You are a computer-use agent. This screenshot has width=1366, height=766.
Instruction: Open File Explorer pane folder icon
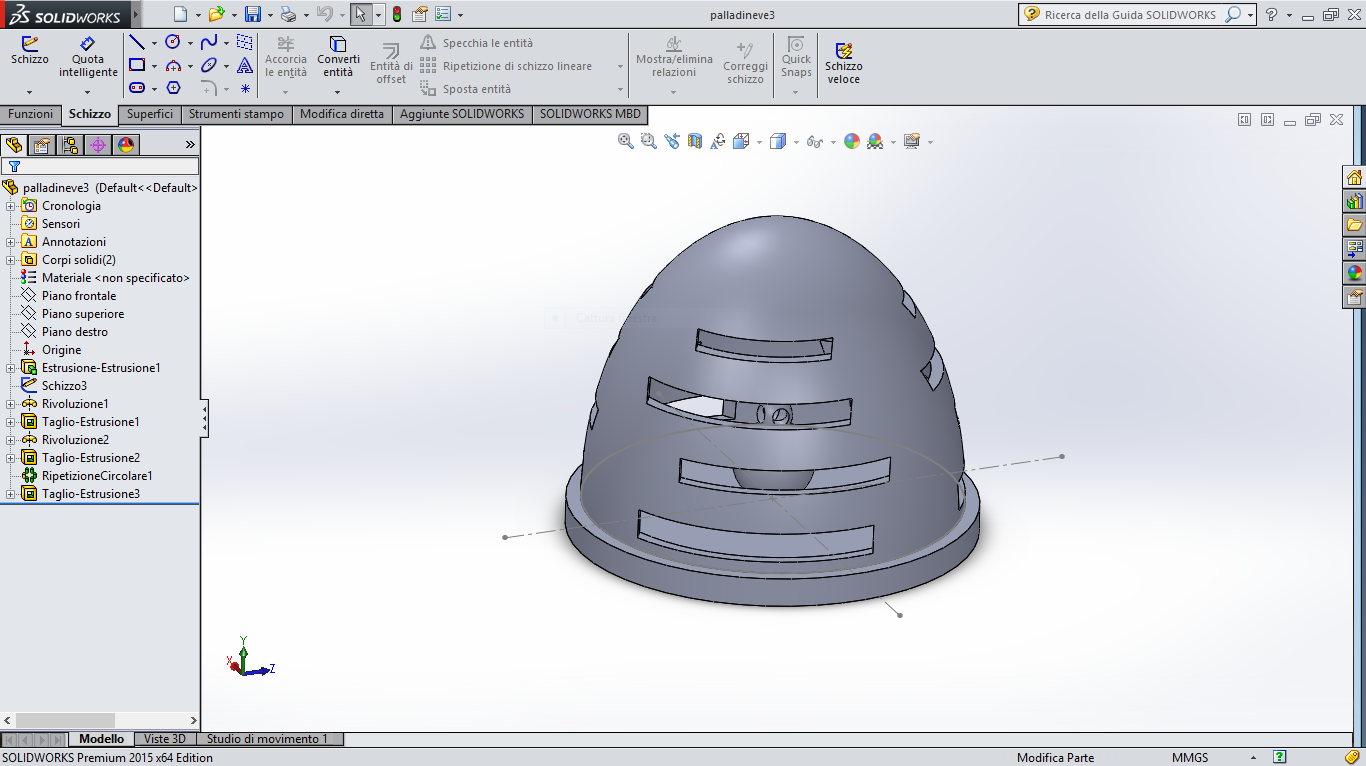click(1354, 225)
